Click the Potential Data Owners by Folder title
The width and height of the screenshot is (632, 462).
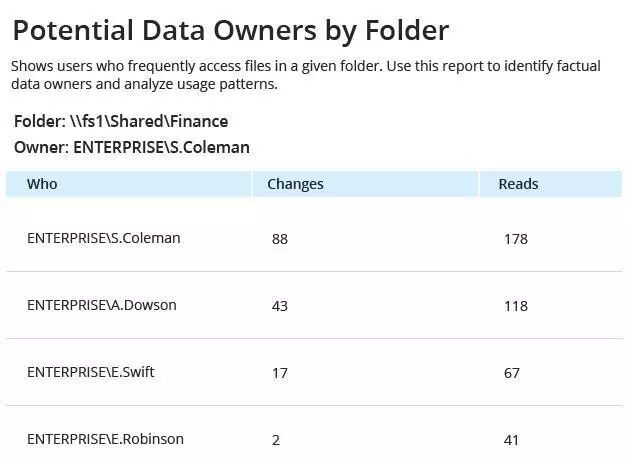tap(231, 31)
